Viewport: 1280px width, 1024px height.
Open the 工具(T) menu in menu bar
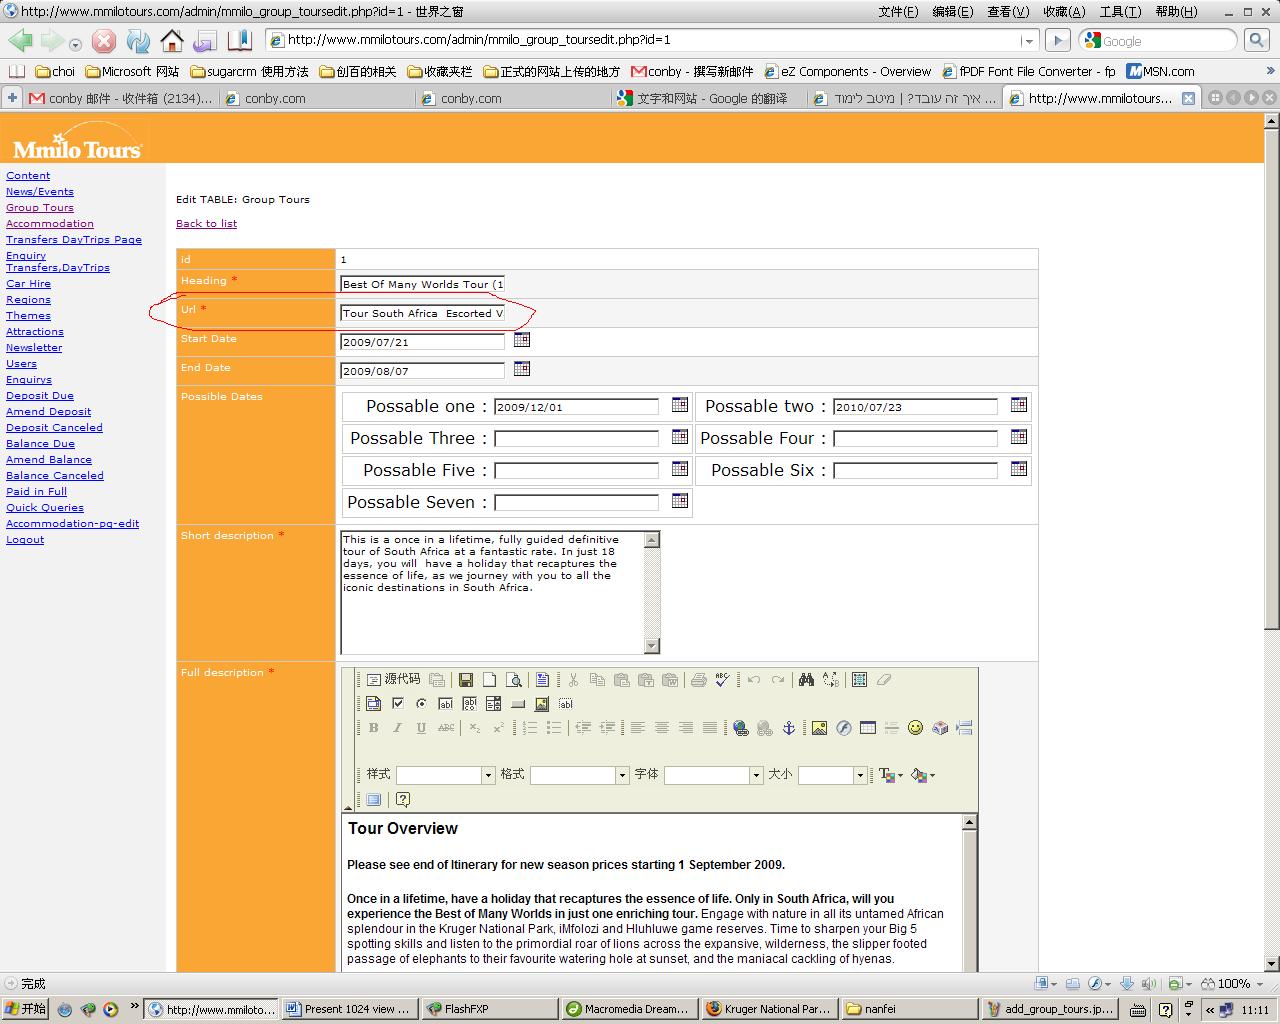click(x=1120, y=11)
